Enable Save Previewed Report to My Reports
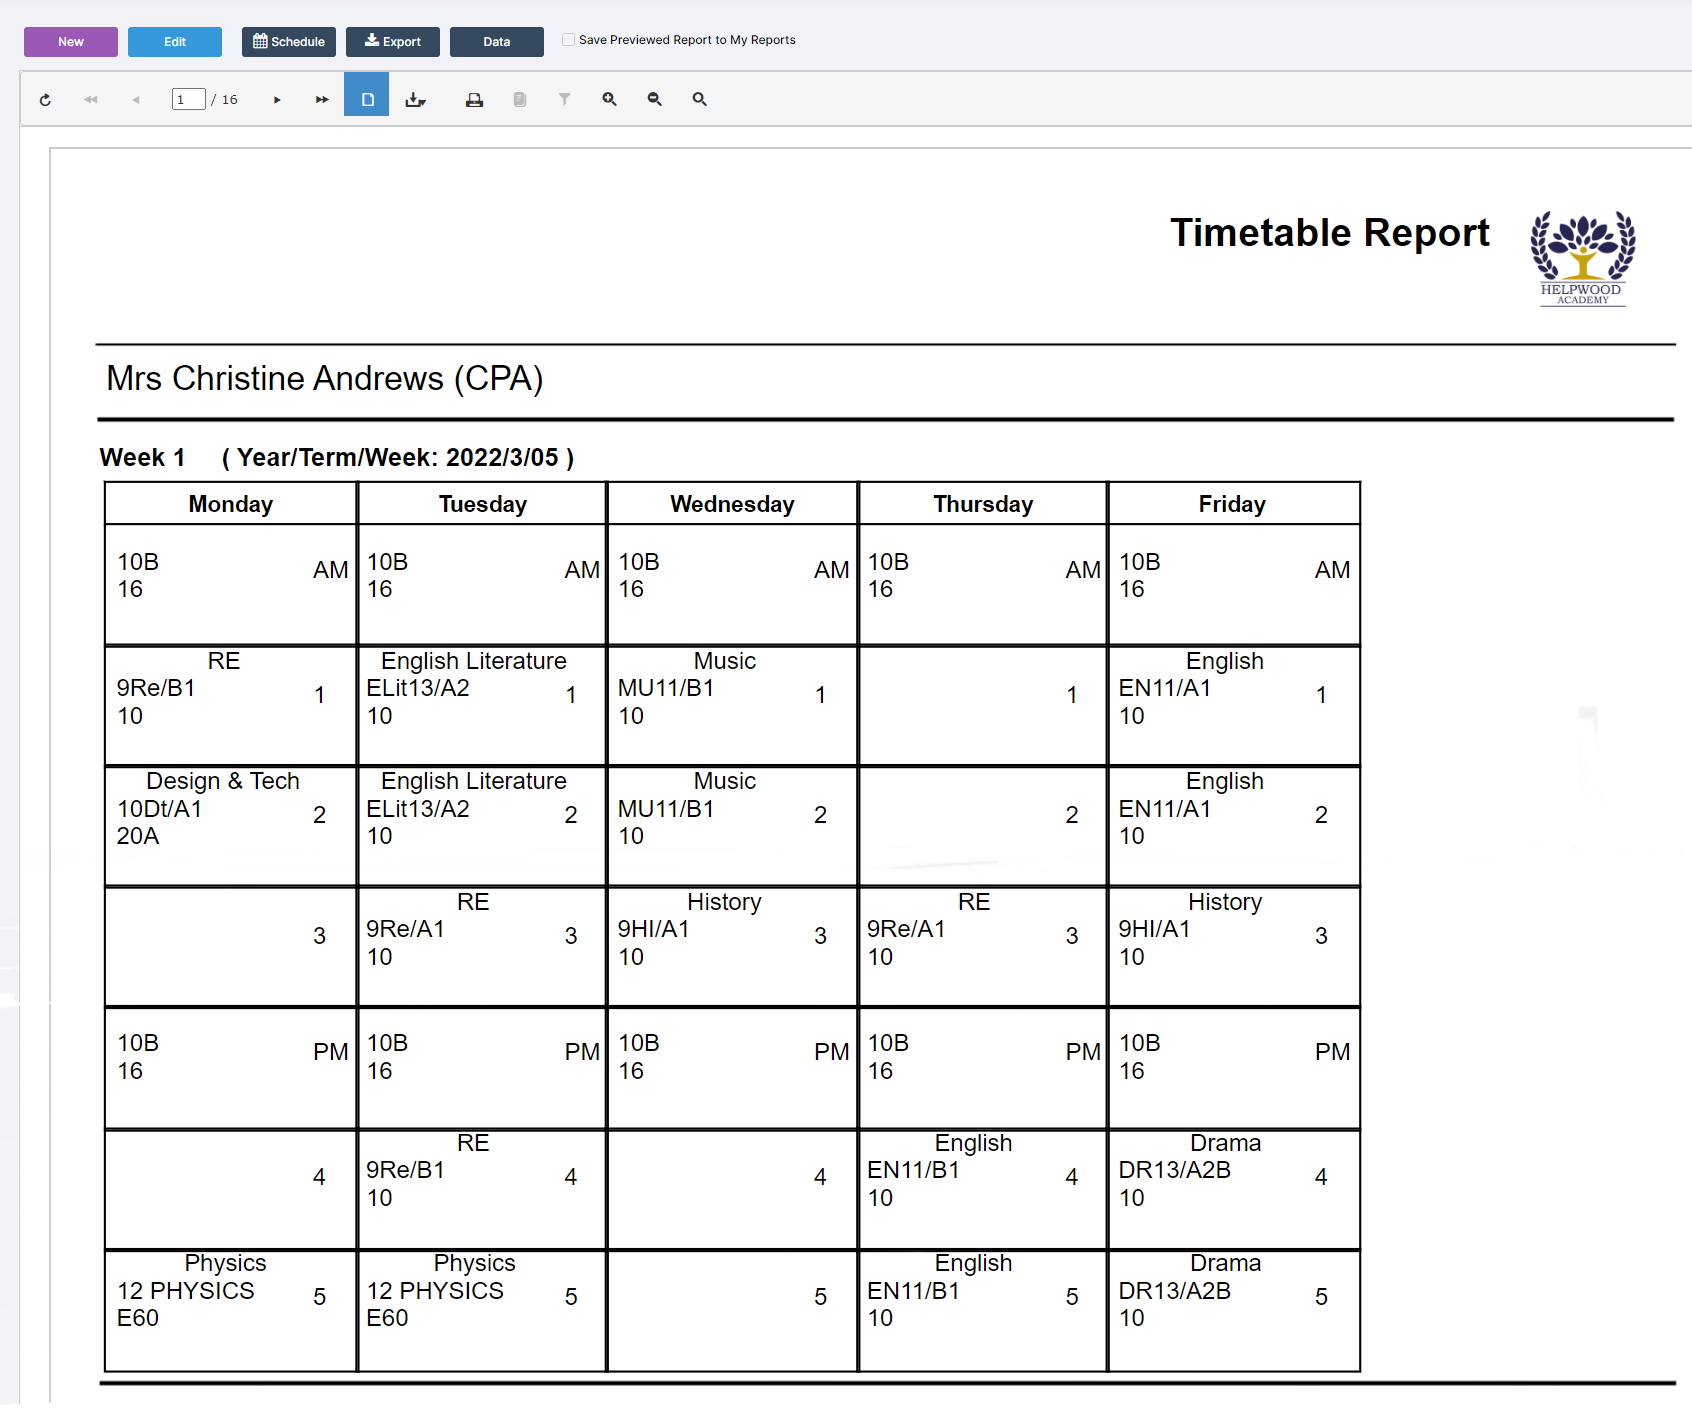Screen dimensions: 1692x1413 pos(568,39)
